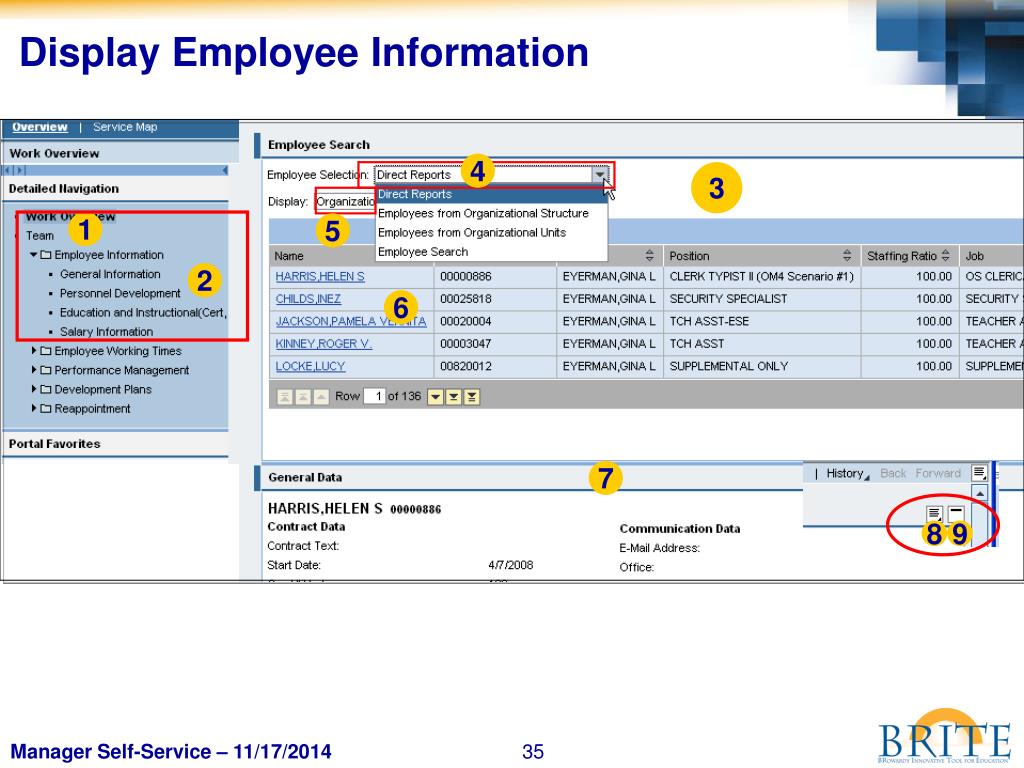
Task: Select Team in Detailed Navigation
Action: [40, 236]
